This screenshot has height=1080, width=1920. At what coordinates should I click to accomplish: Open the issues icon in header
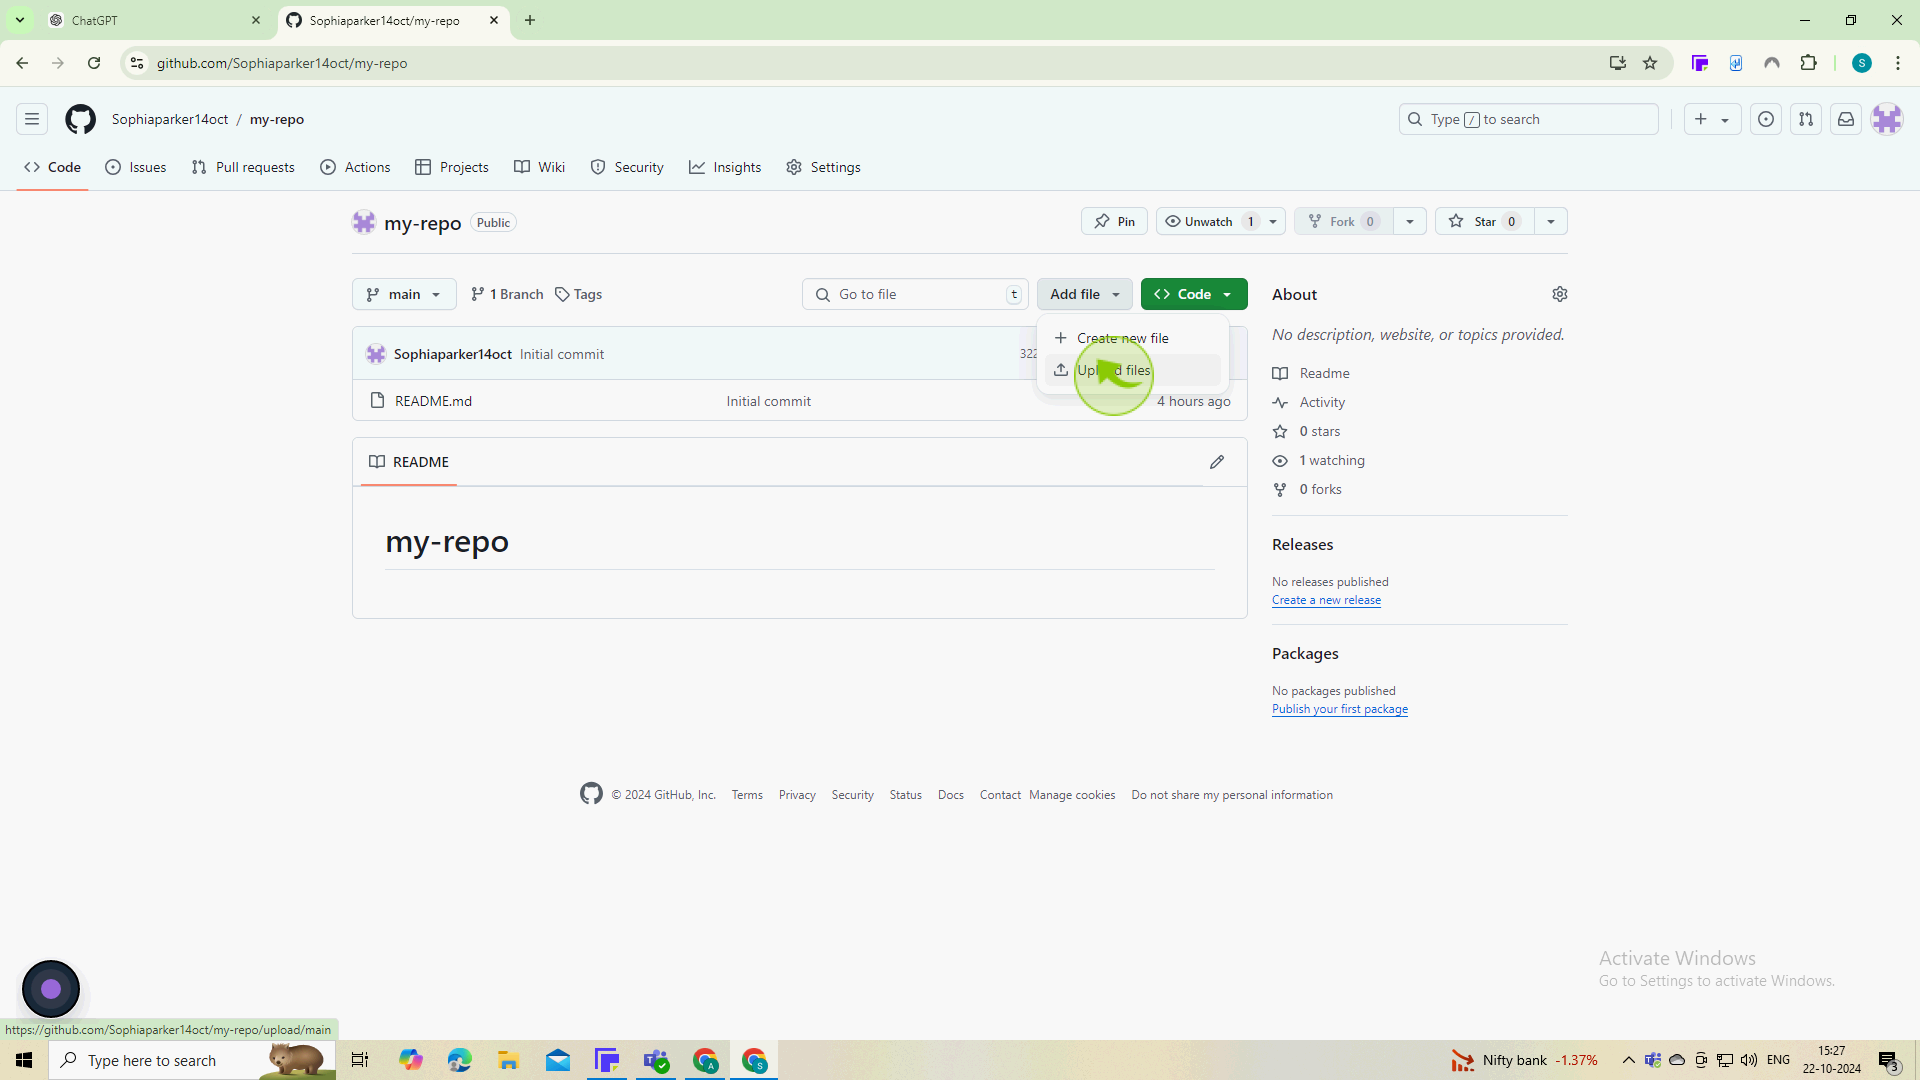1766,119
